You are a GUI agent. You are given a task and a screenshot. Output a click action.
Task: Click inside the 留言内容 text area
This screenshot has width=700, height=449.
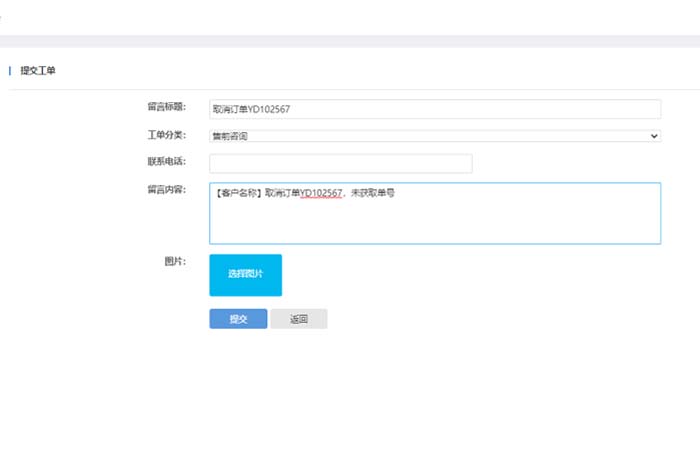click(x=434, y=222)
